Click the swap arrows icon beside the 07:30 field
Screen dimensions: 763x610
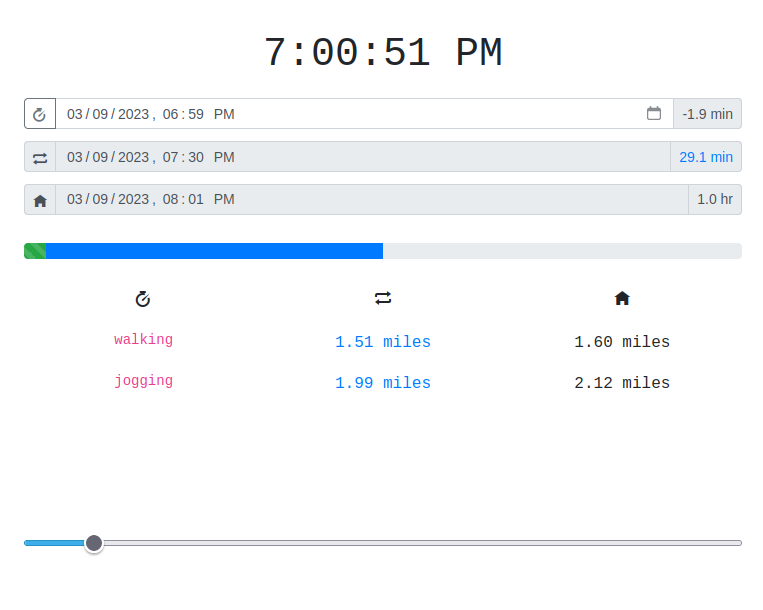[x=40, y=157]
